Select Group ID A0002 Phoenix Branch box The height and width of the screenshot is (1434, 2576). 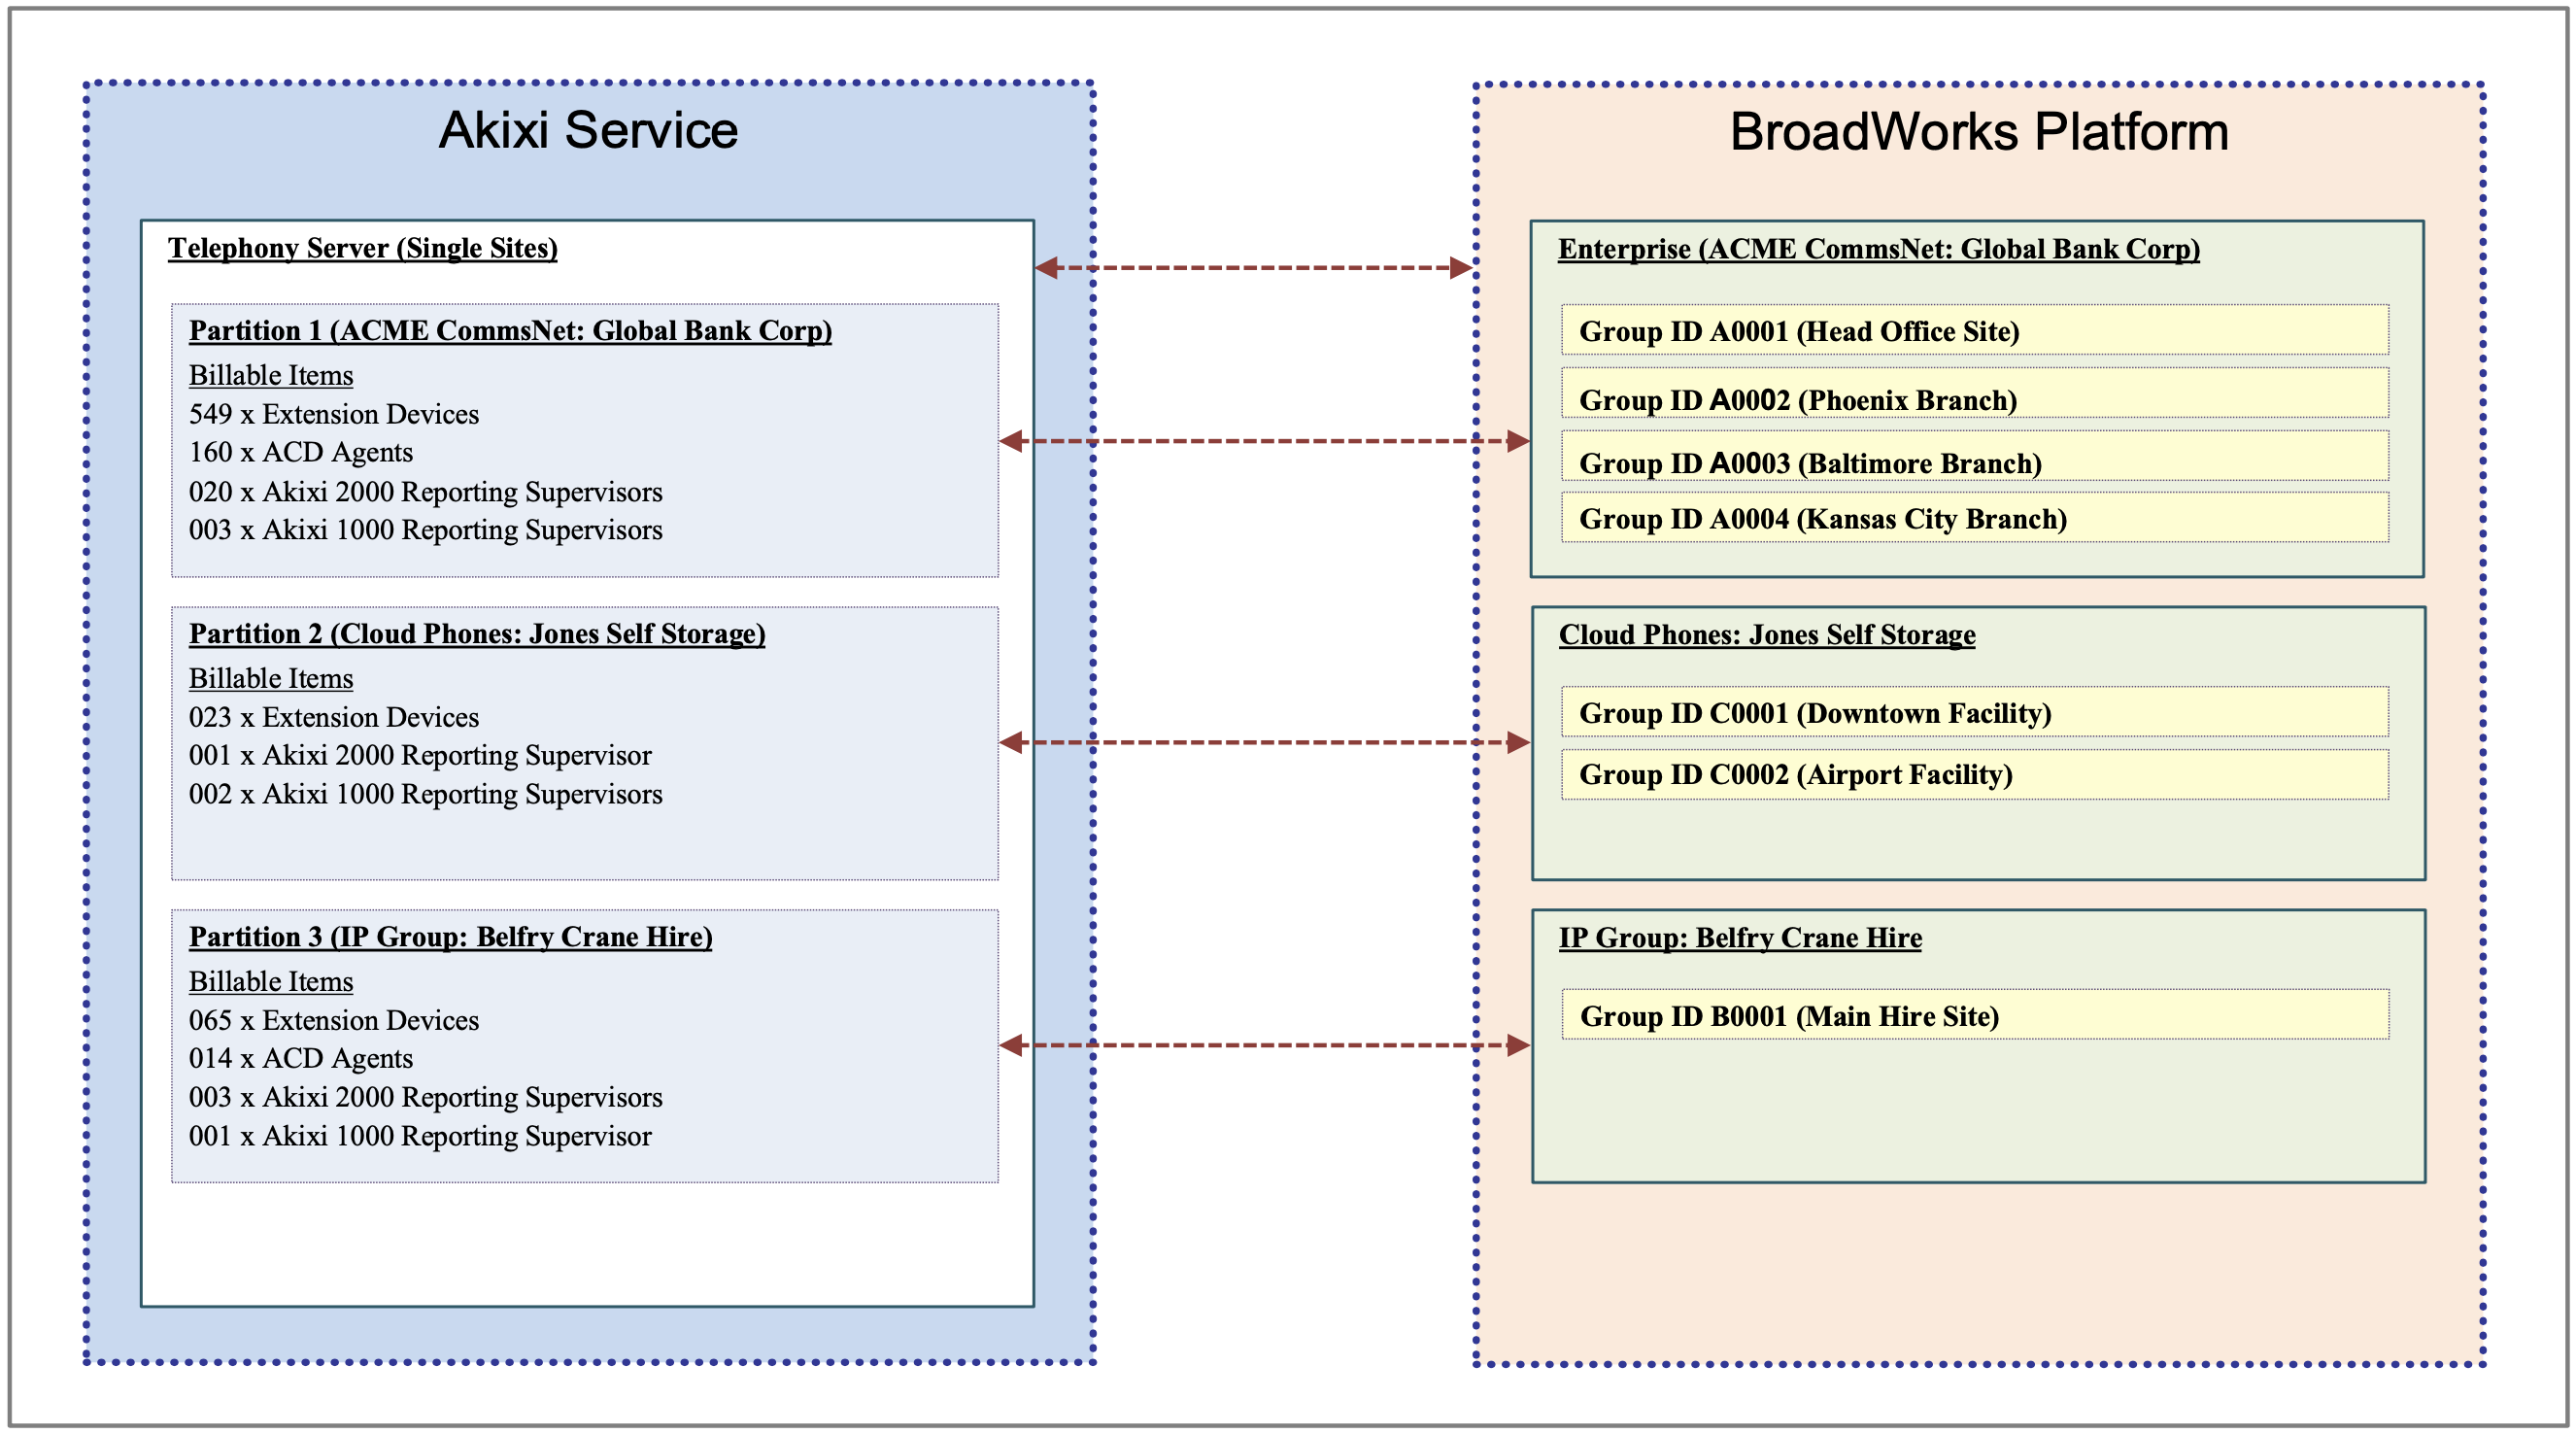[x=1974, y=399]
